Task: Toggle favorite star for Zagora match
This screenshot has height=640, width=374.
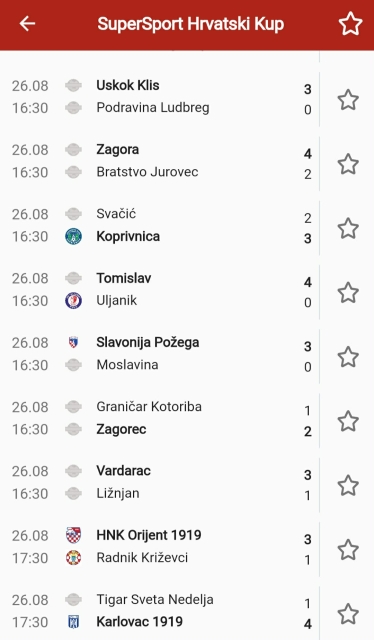Action: pos(348,164)
